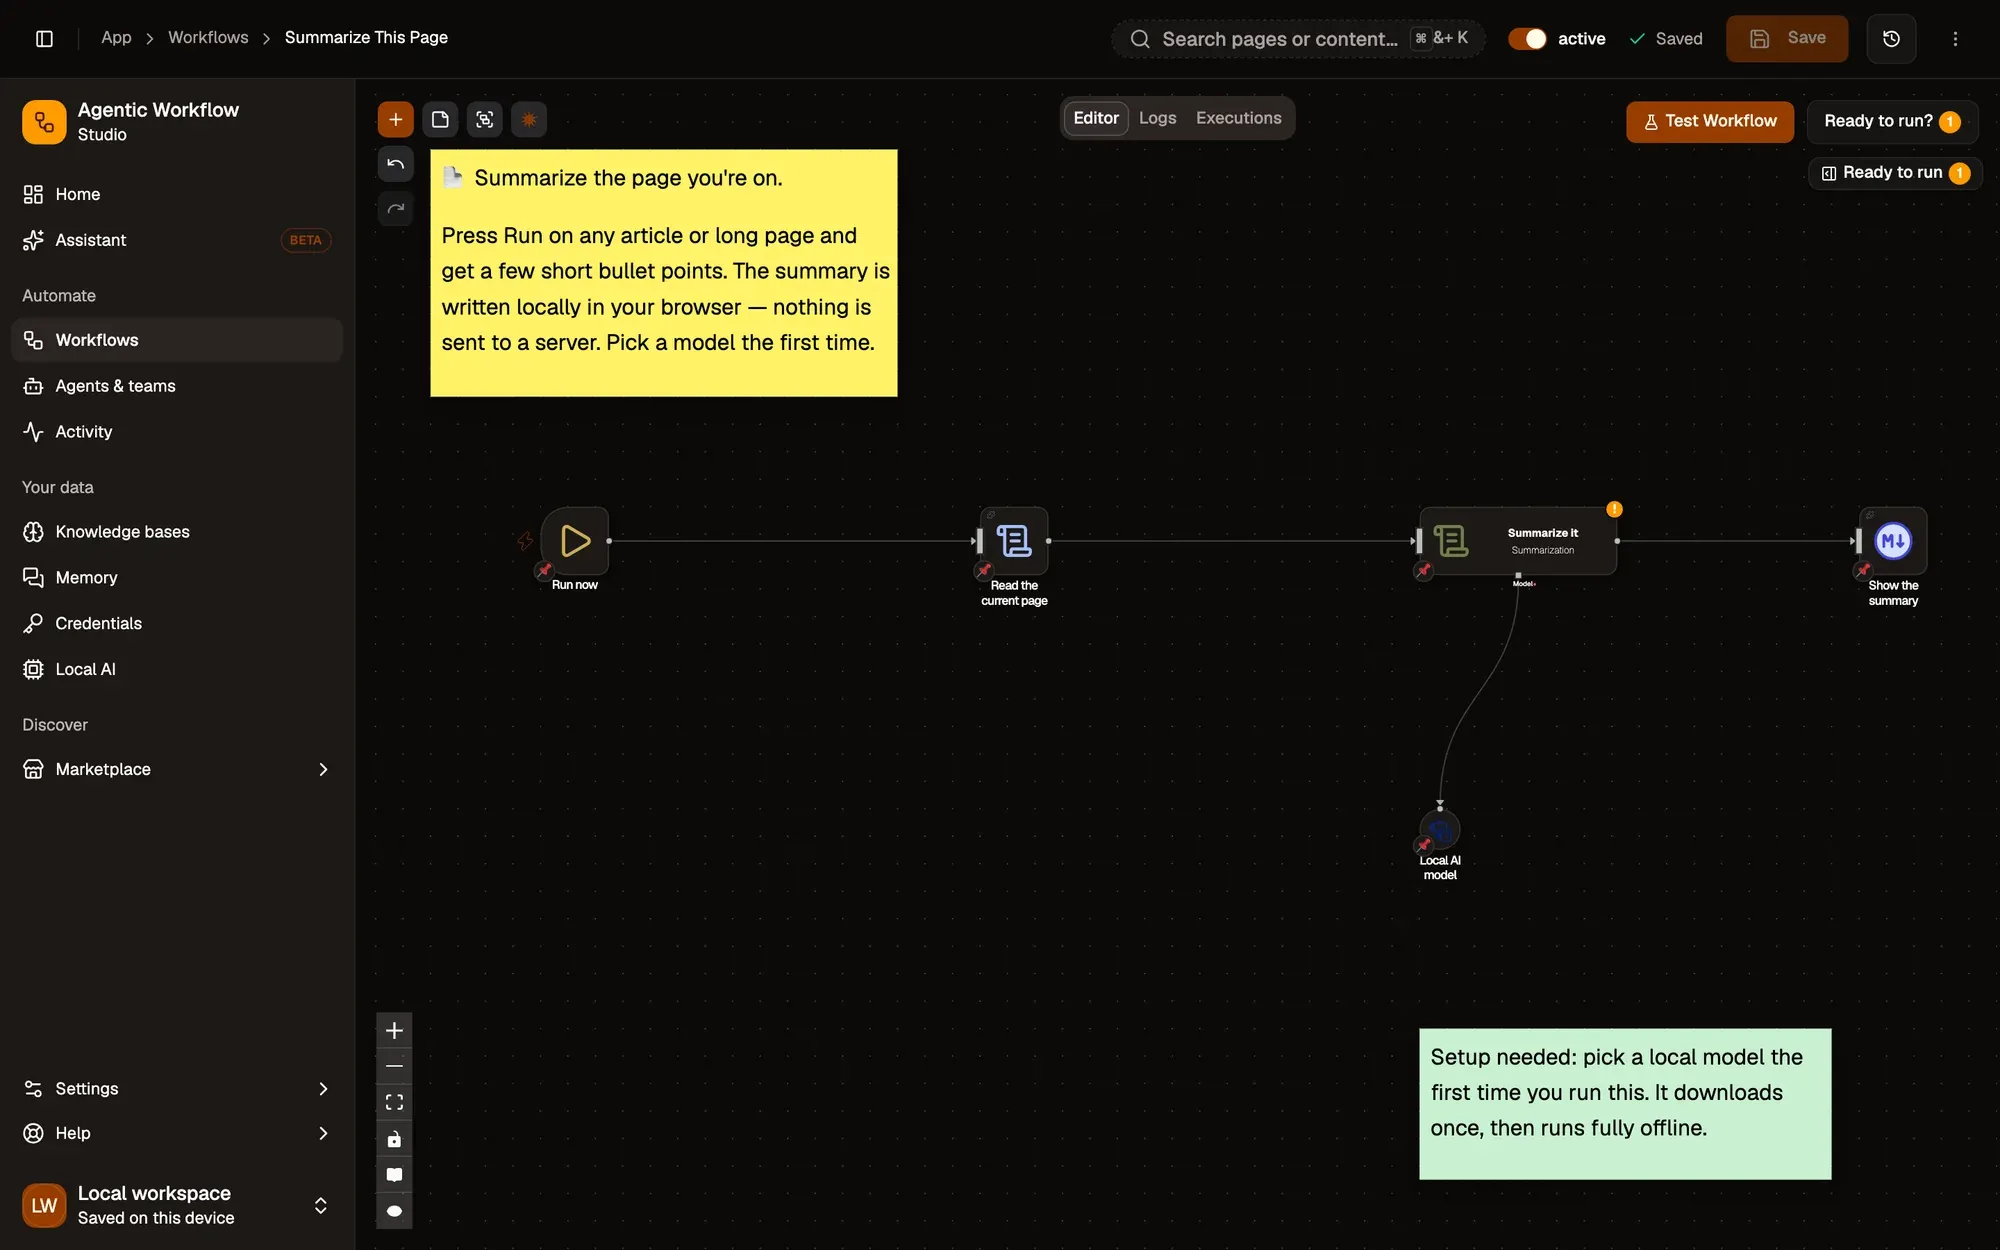Viewport: 2000px width, 1250px height.
Task: Open the Ready to run panel badge
Action: (x=1895, y=173)
